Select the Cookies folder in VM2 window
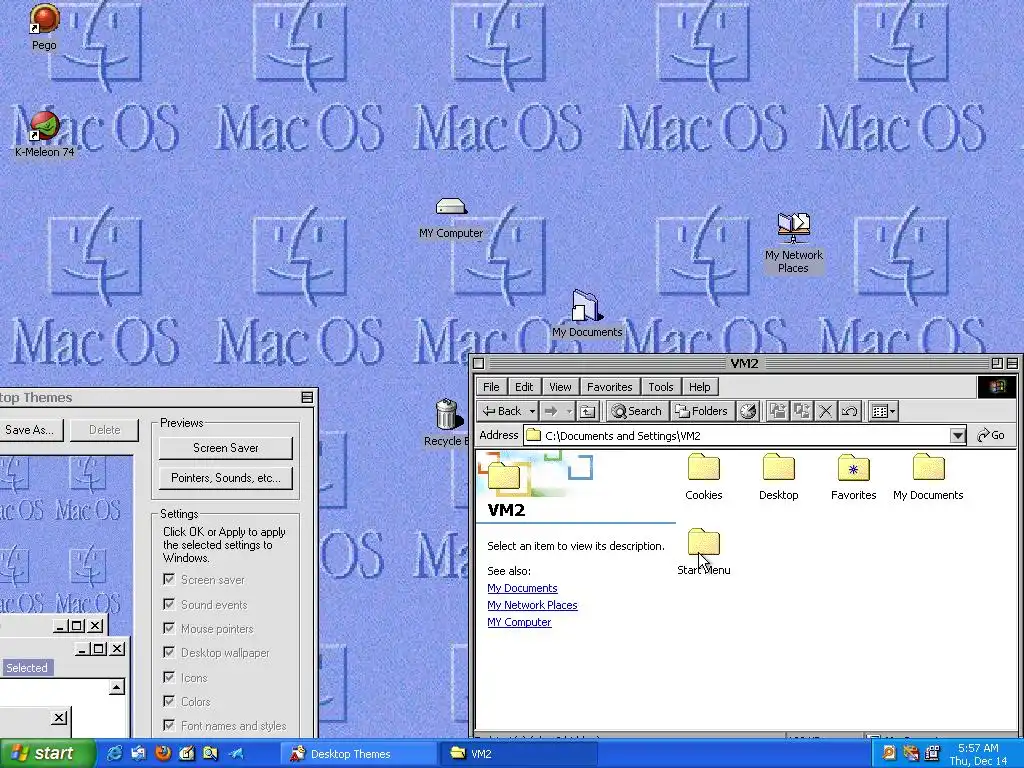The image size is (1024, 768). (703, 468)
